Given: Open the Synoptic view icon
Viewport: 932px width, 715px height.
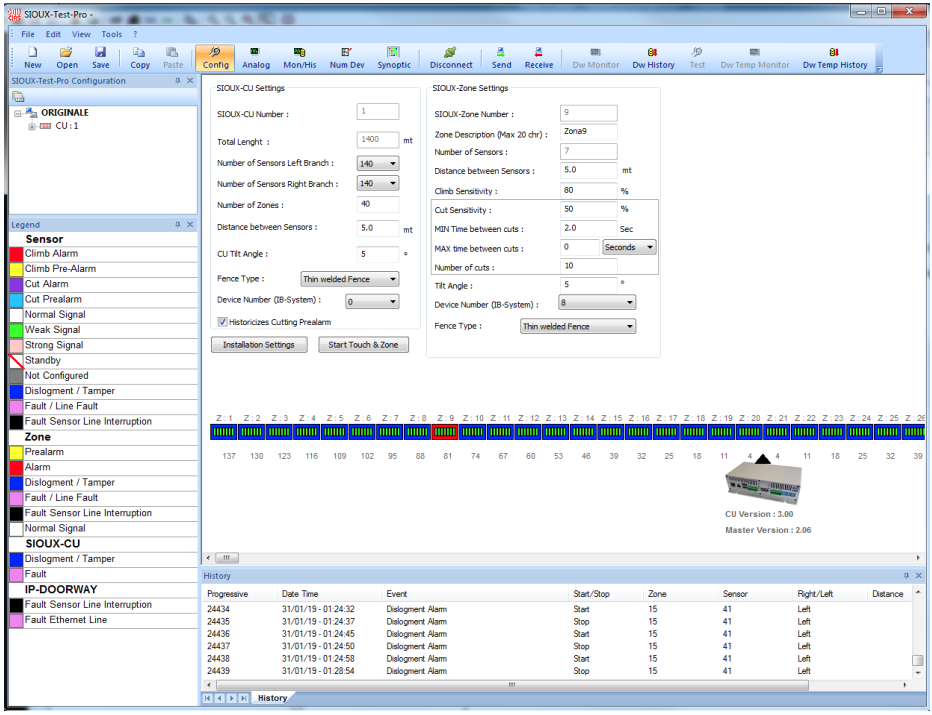Looking at the screenshot, I should click(393, 58).
